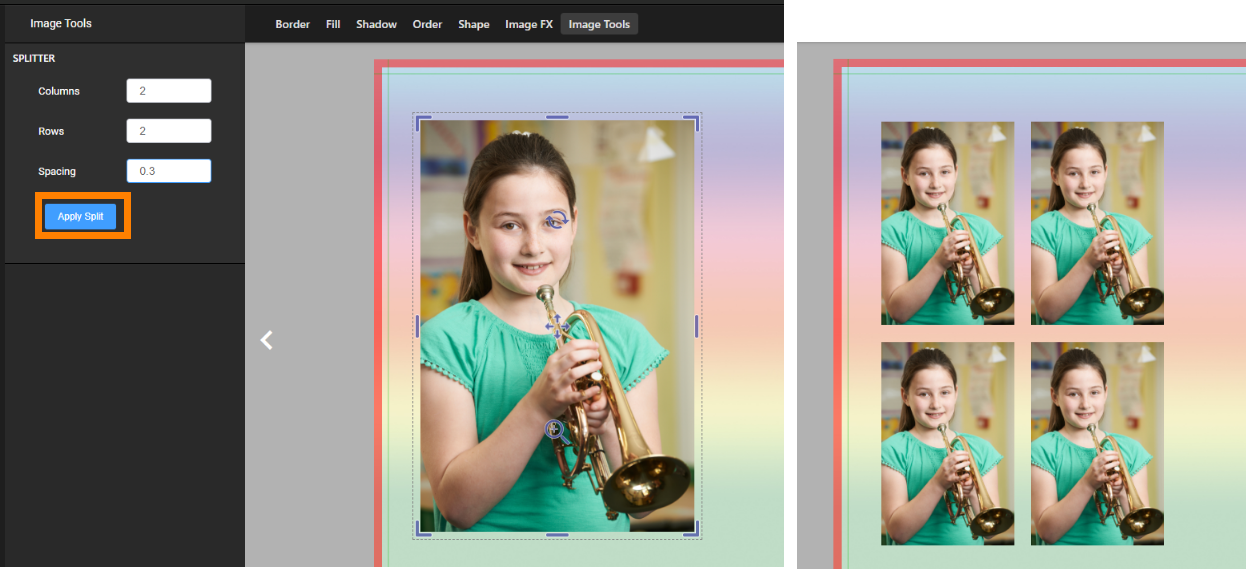Open the Border tab
The width and height of the screenshot is (1246, 569).
293,24
